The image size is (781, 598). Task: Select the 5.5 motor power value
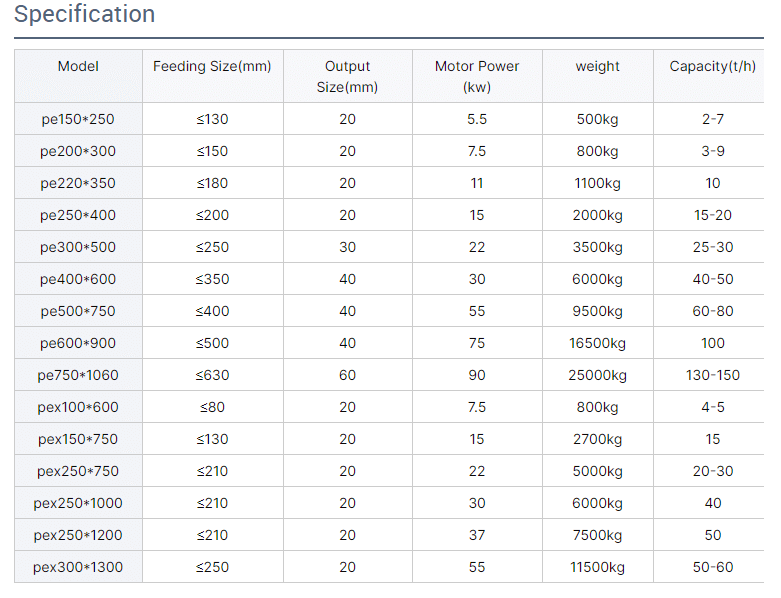477,119
